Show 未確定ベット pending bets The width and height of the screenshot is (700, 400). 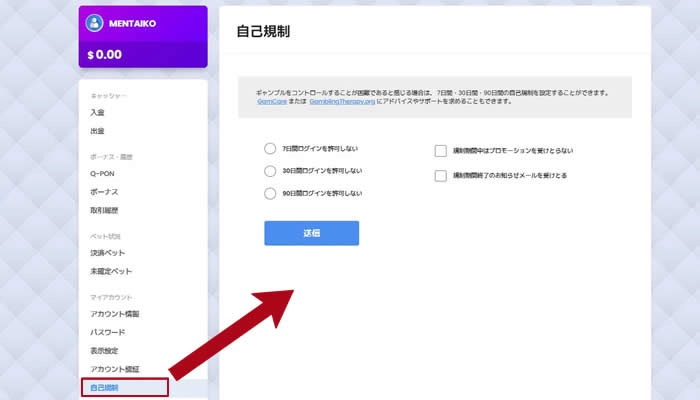pyautogui.click(x=110, y=271)
